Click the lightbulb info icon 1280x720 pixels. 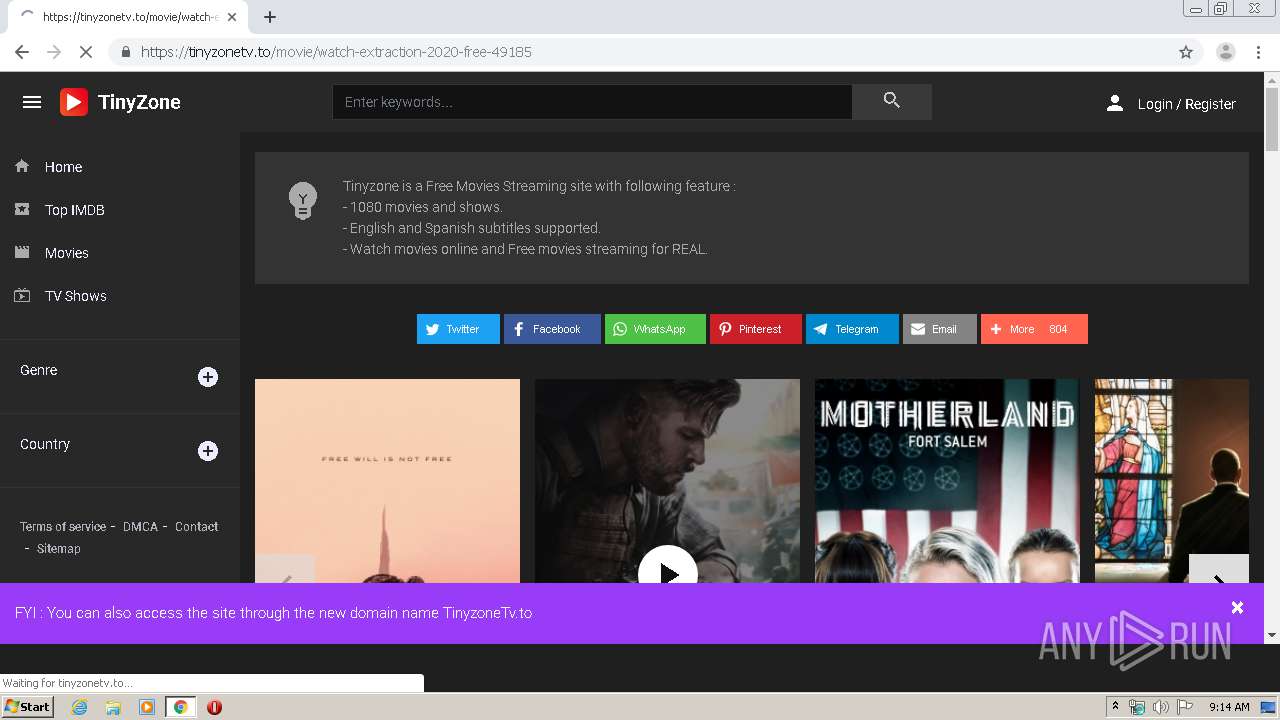tap(302, 200)
